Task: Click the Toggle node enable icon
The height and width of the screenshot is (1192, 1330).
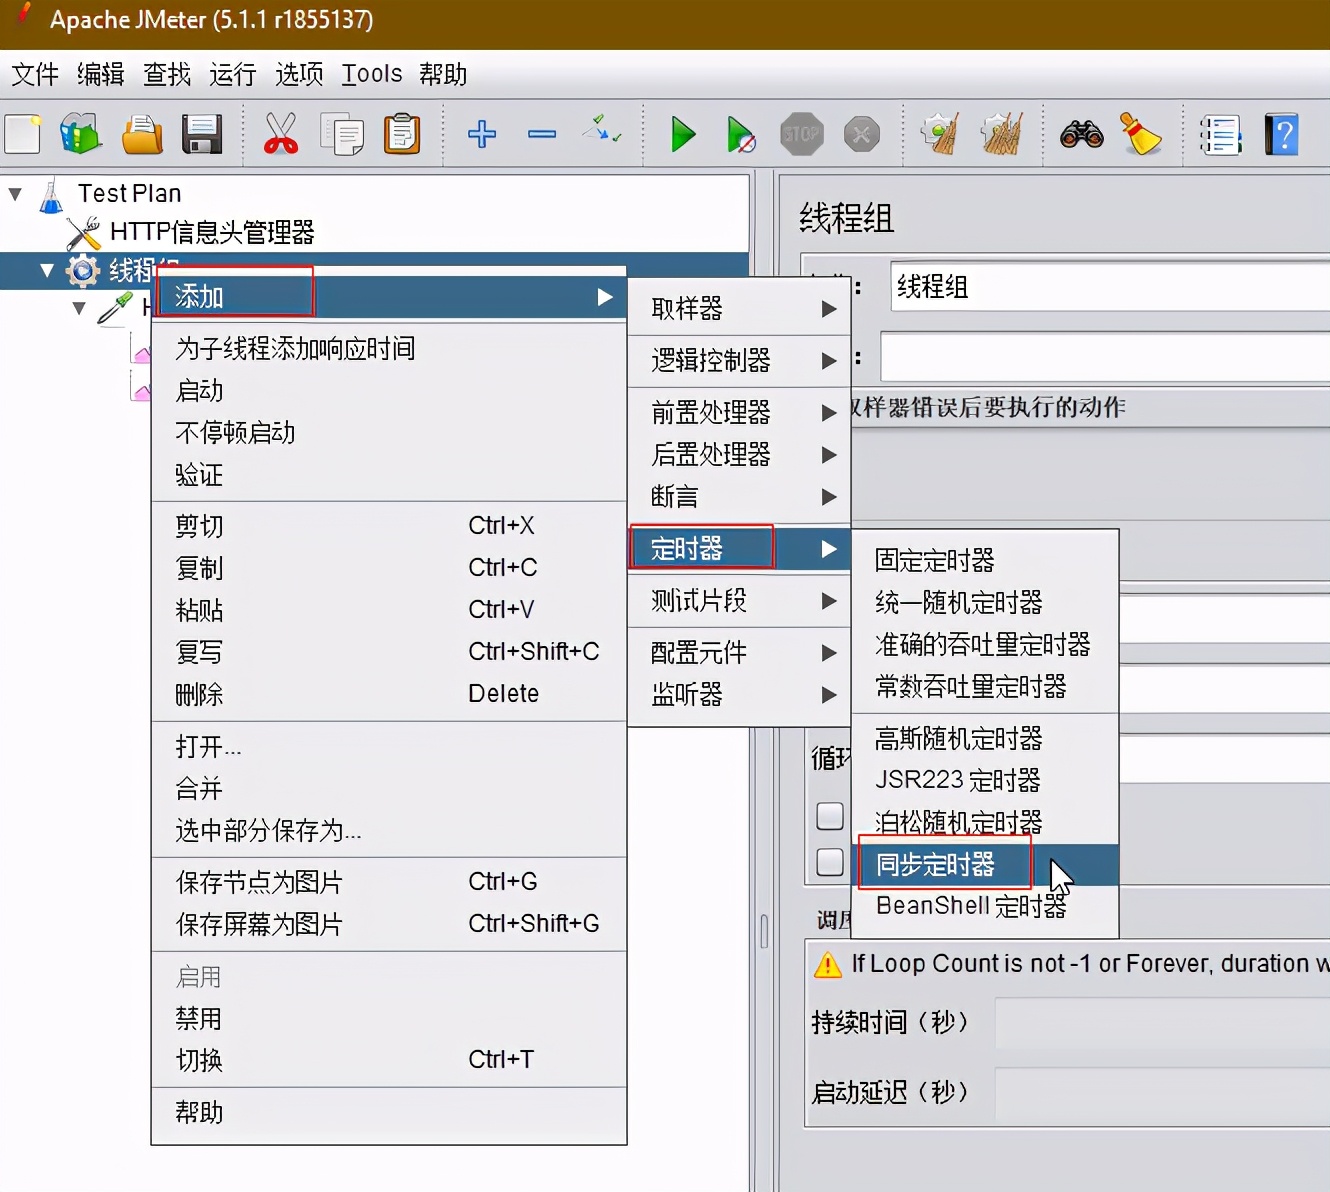Action: 602,130
